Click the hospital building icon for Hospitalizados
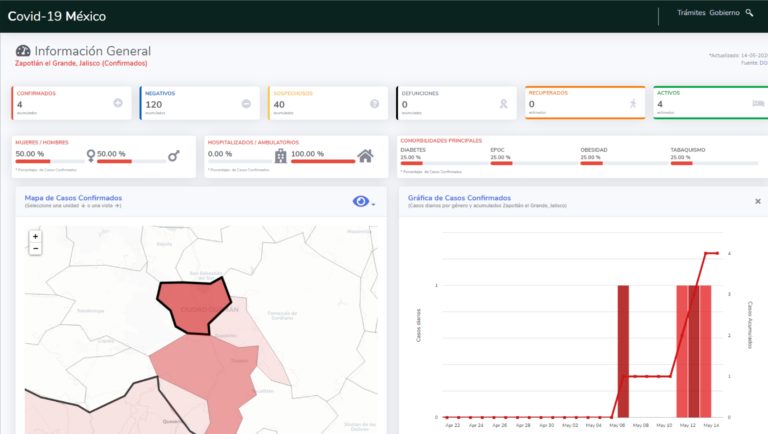The height and width of the screenshot is (434, 768). [x=280, y=155]
